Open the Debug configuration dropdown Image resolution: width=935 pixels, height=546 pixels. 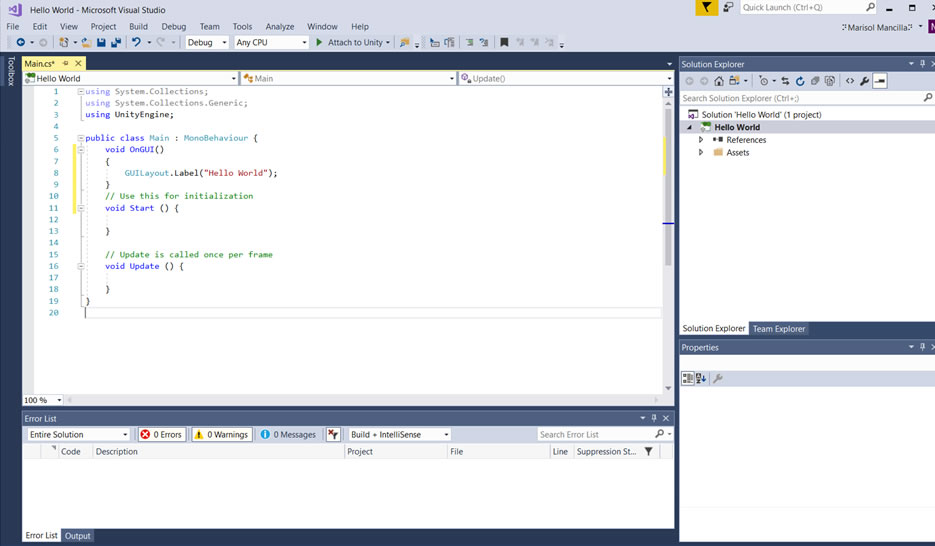pos(207,42)
